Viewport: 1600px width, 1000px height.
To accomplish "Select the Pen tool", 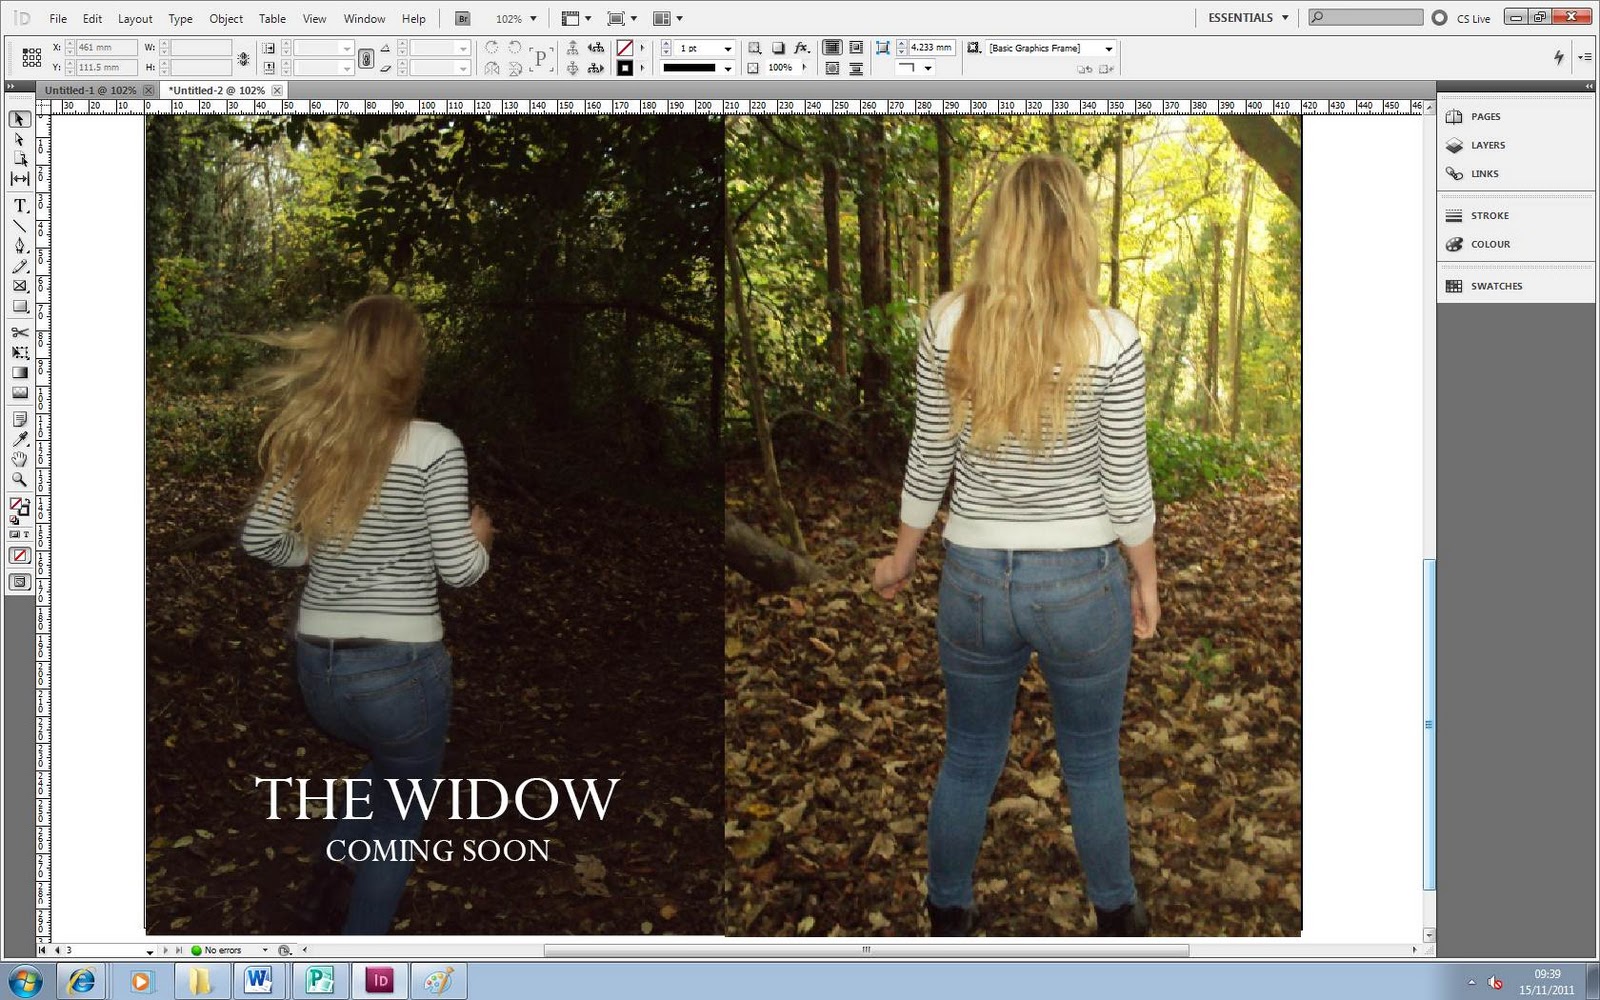I will pyautogui.click(x=18, y=247).
